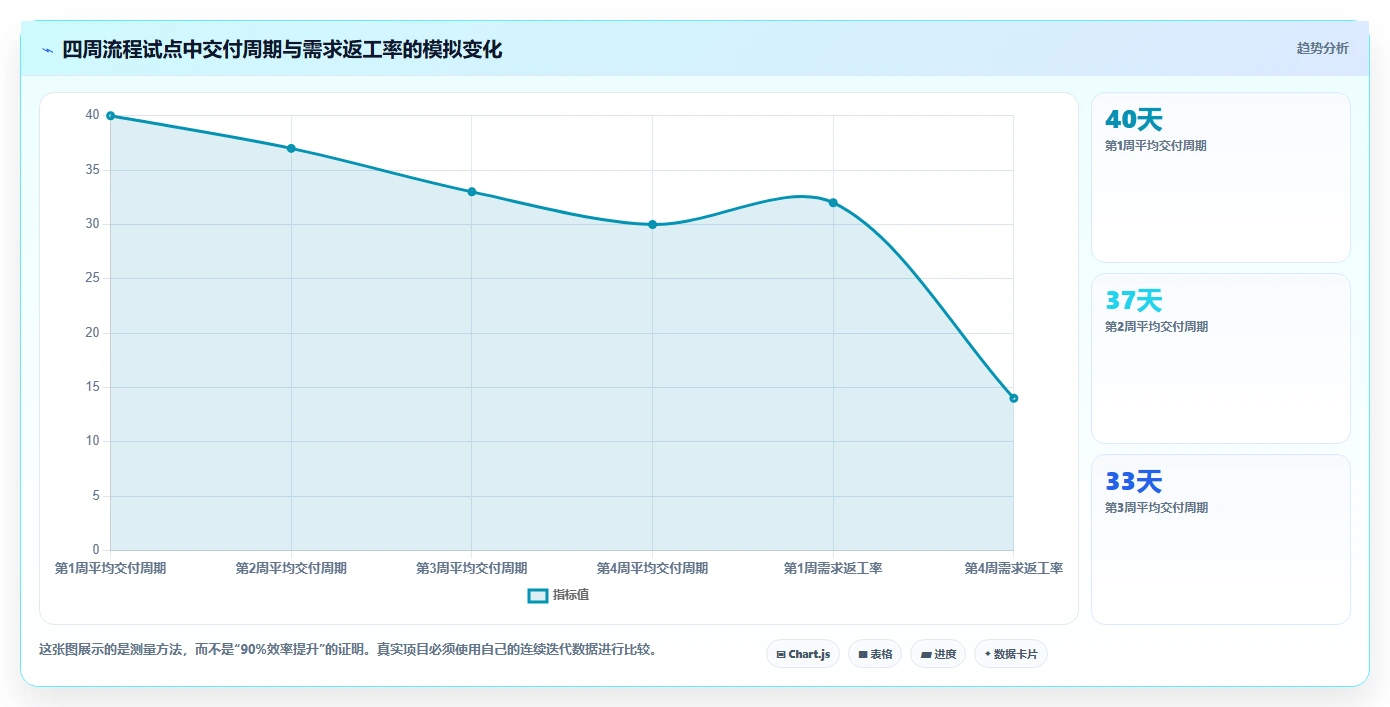Click the y-axis tick label 25
The image size is (1390, 707).
[93, 278]
